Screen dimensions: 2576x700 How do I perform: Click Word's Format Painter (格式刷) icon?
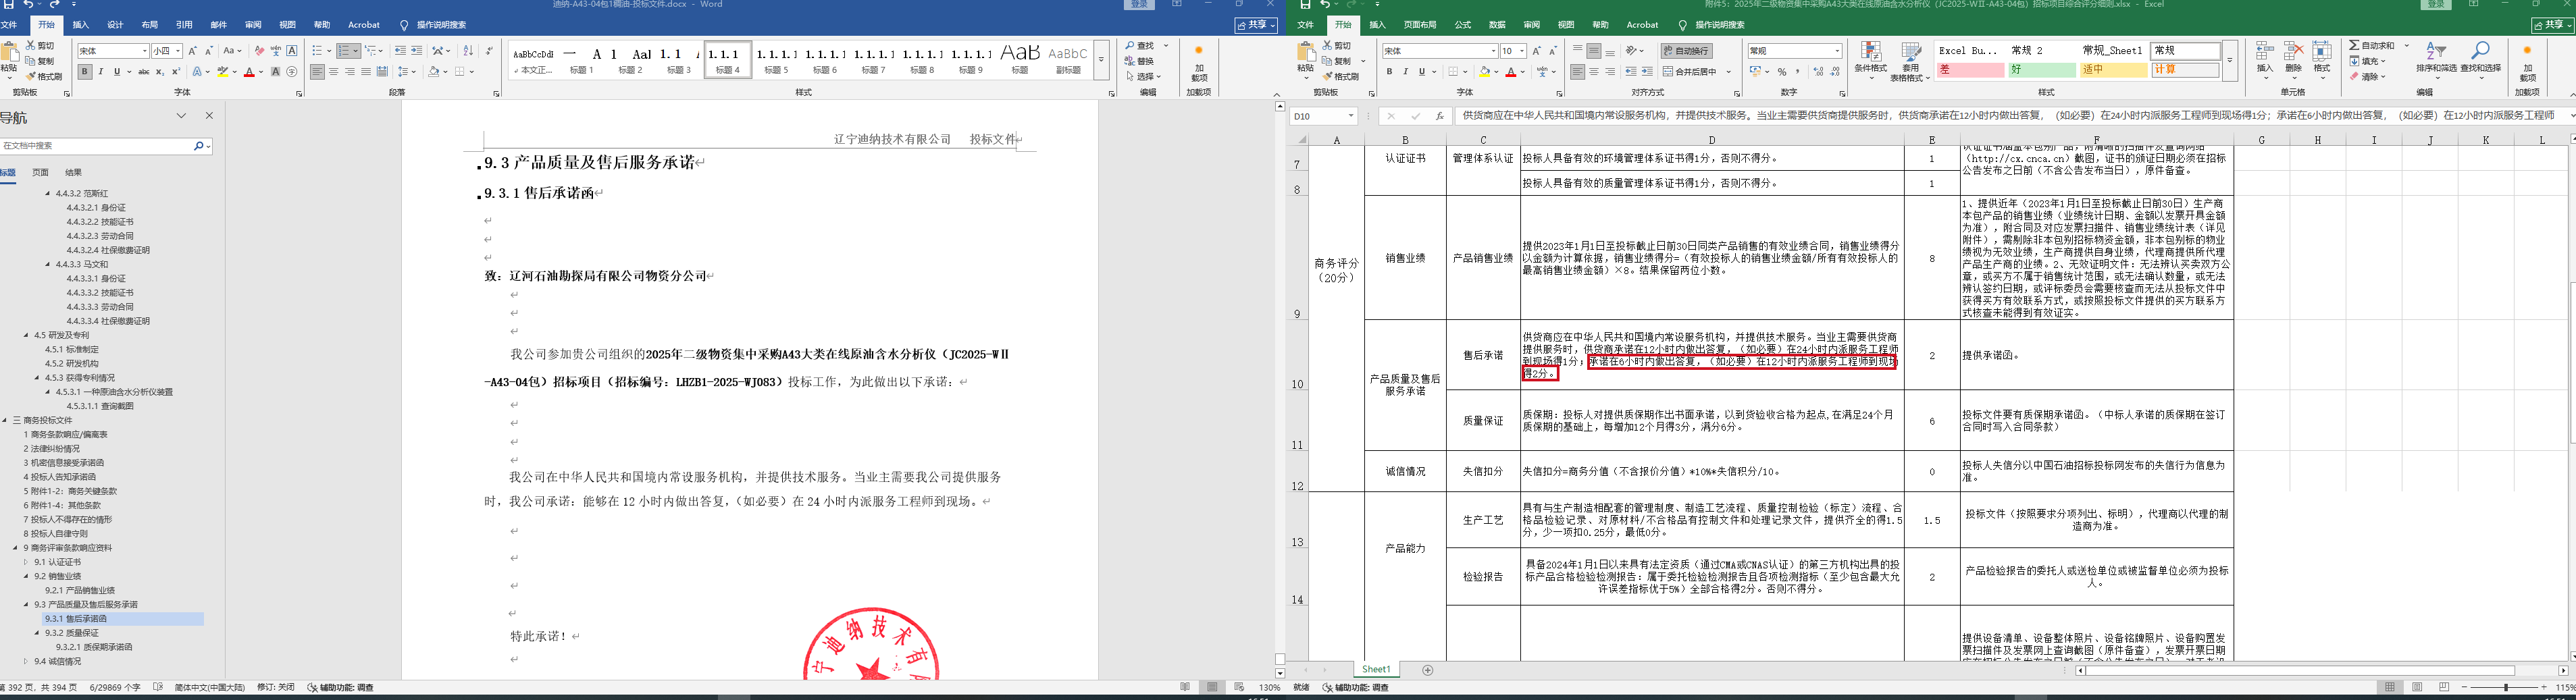click(x=43, y=76)
